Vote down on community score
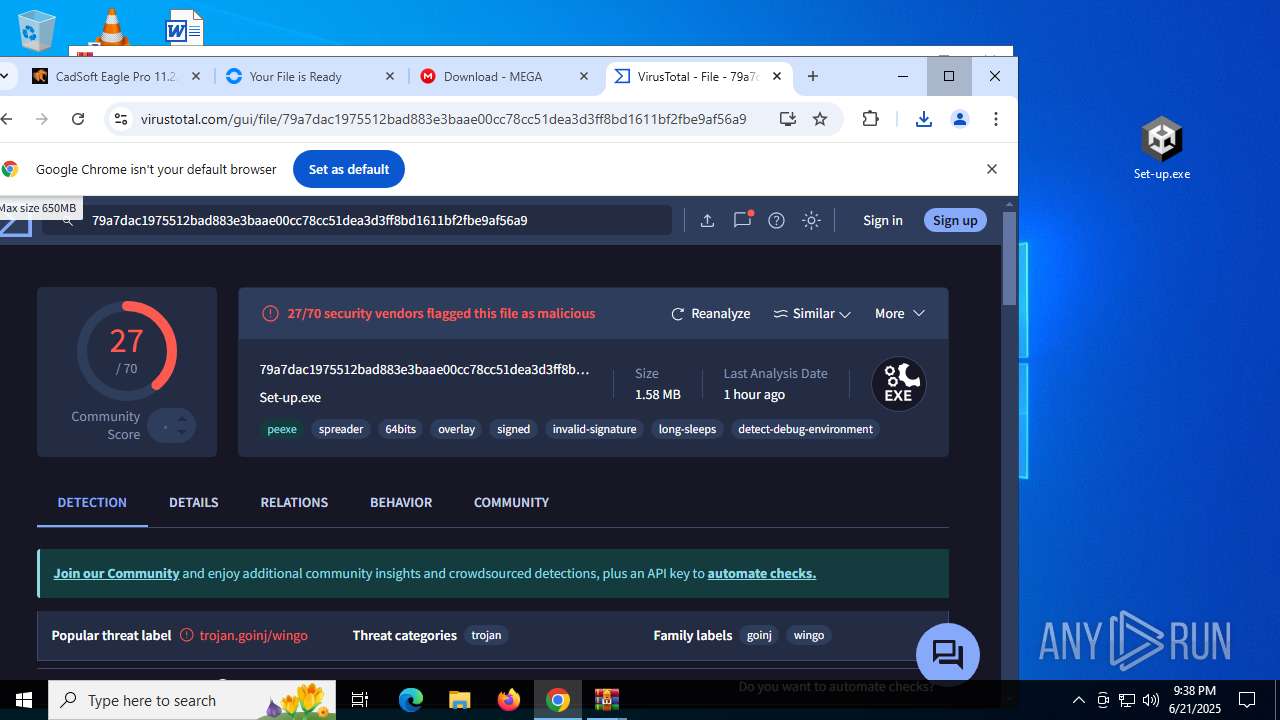The width and height of the screenshot is (1280, 720). click(182, 432)
